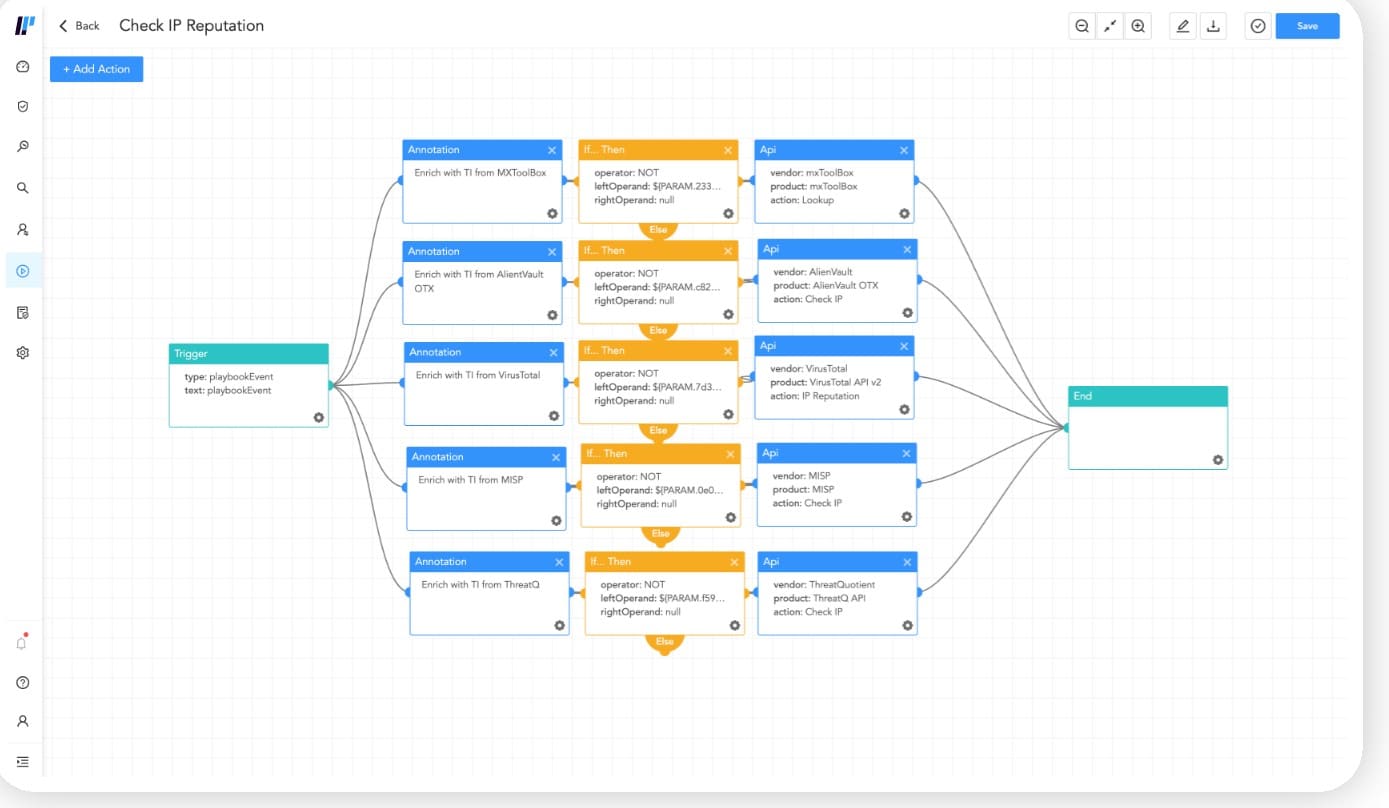
Task: Open the settings gear in left sidebar
Action: click(23, 353)
